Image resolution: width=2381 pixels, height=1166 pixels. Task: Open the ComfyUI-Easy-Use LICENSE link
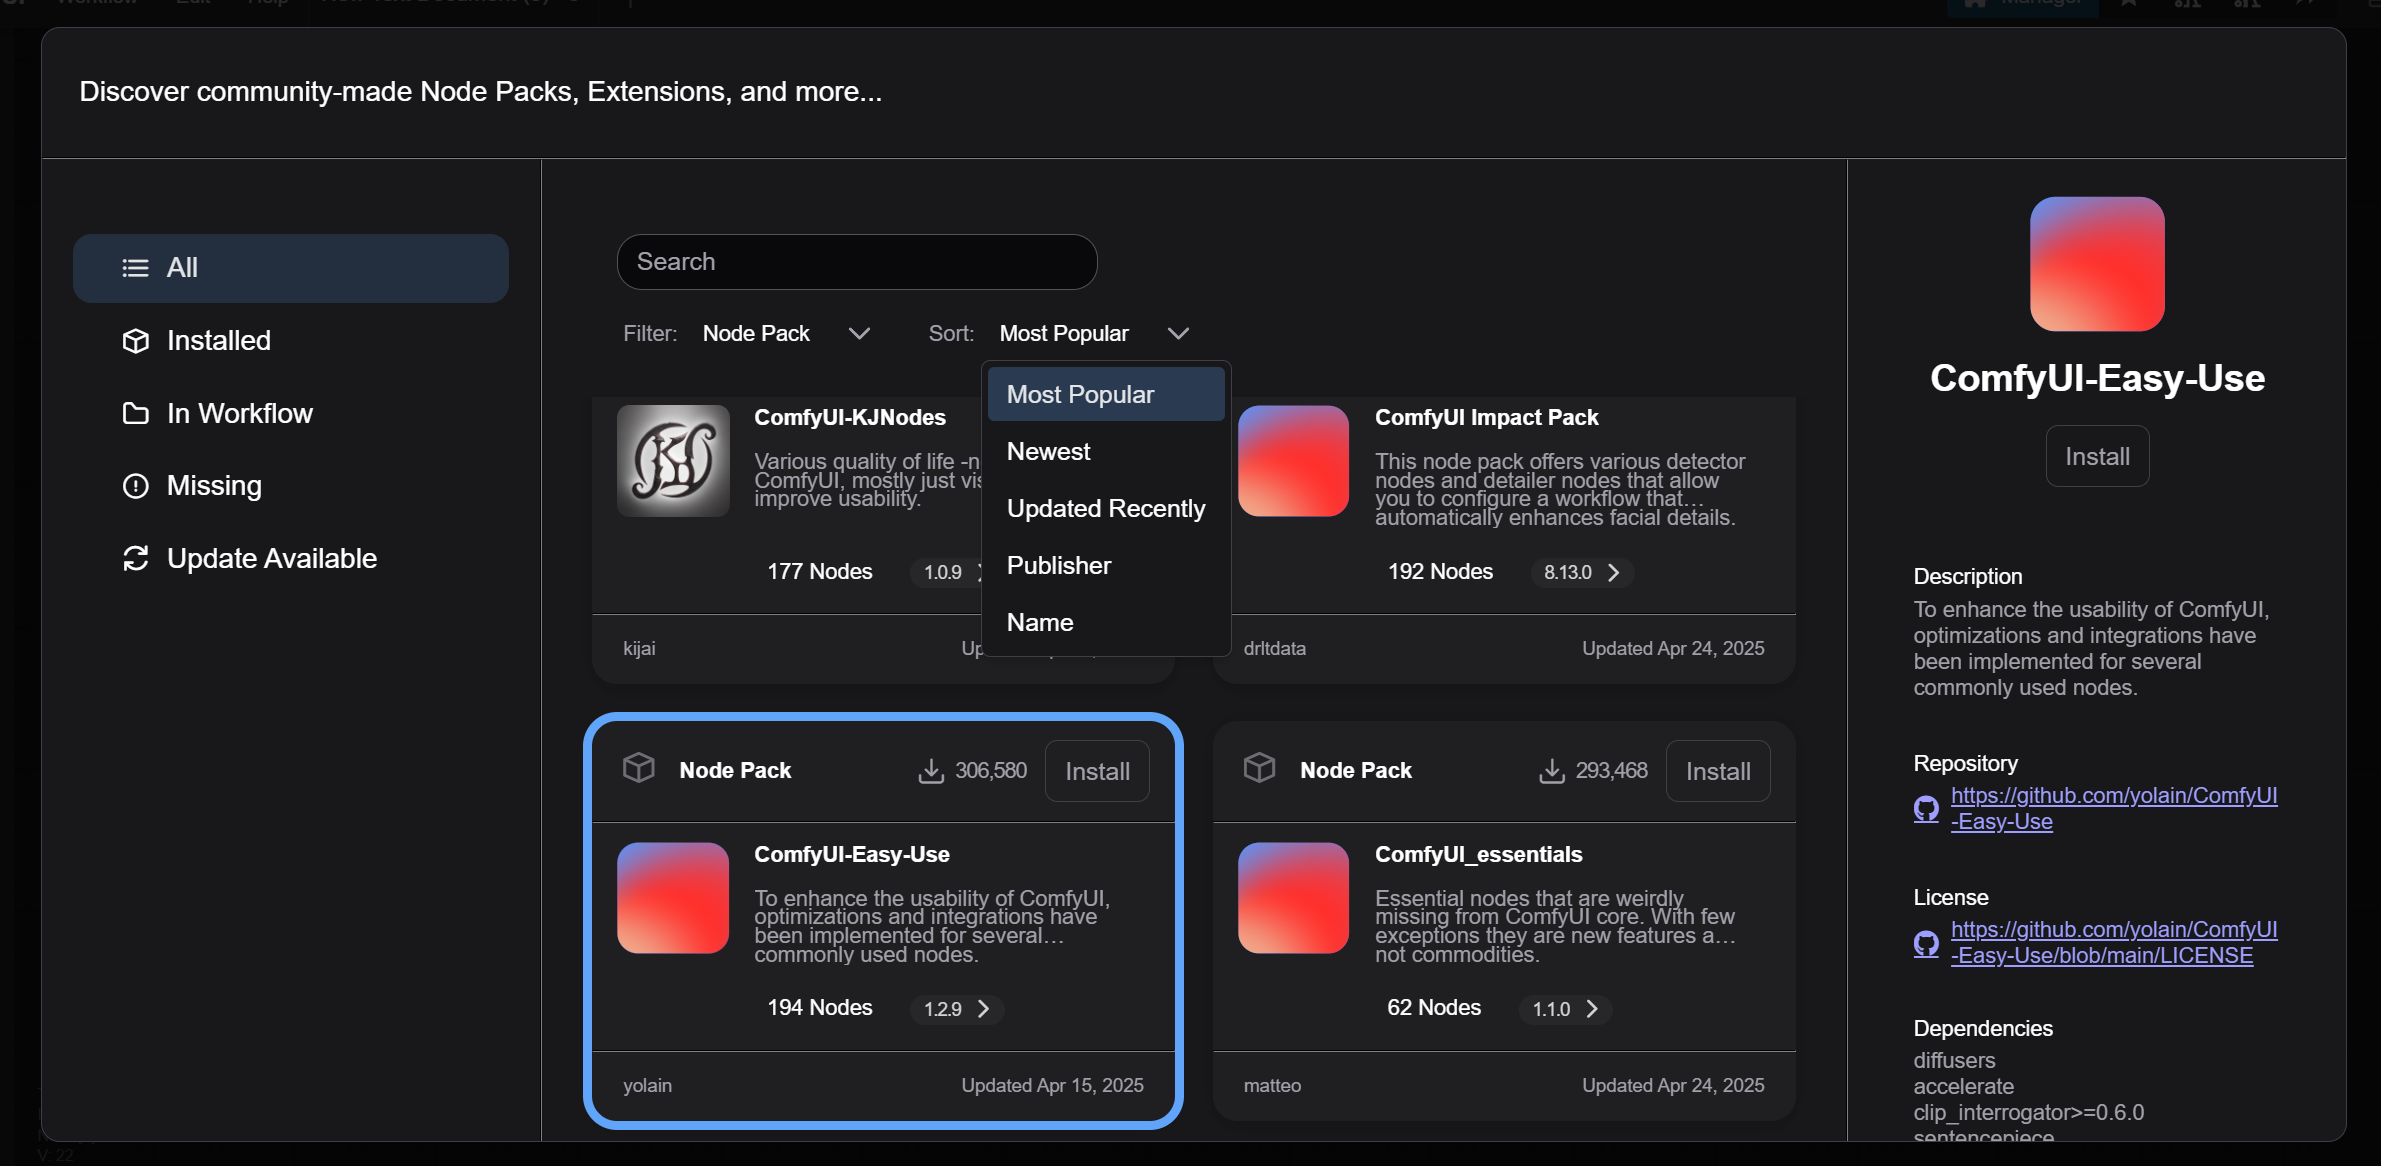[2114, 942]
